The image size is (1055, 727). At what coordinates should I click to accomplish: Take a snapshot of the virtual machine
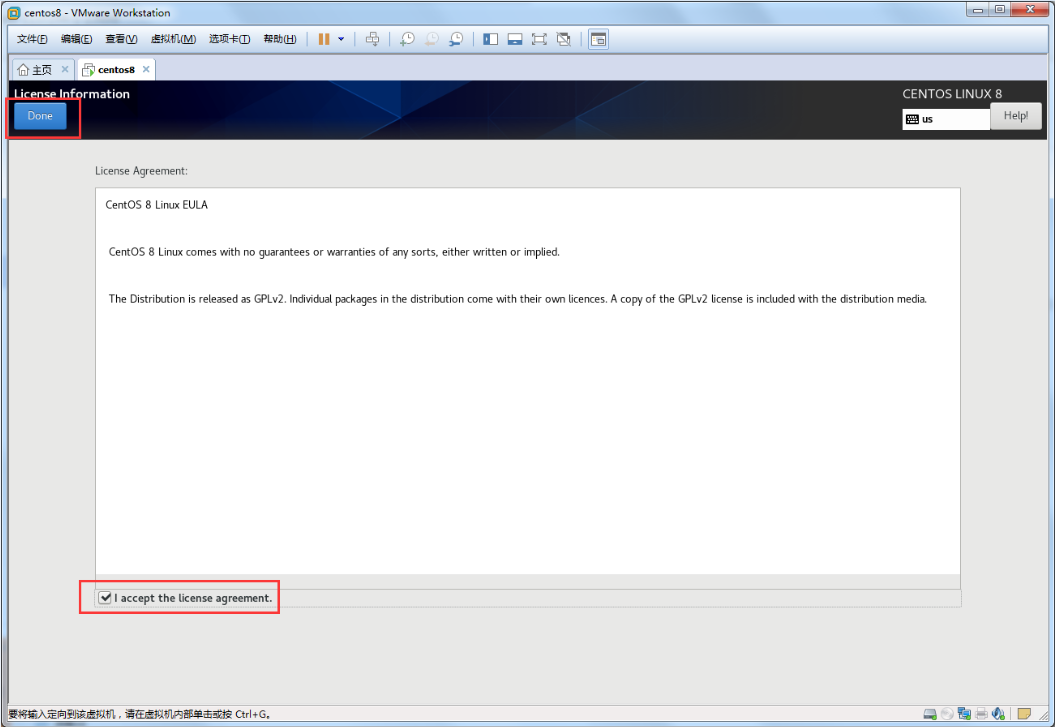click(407, 39)
